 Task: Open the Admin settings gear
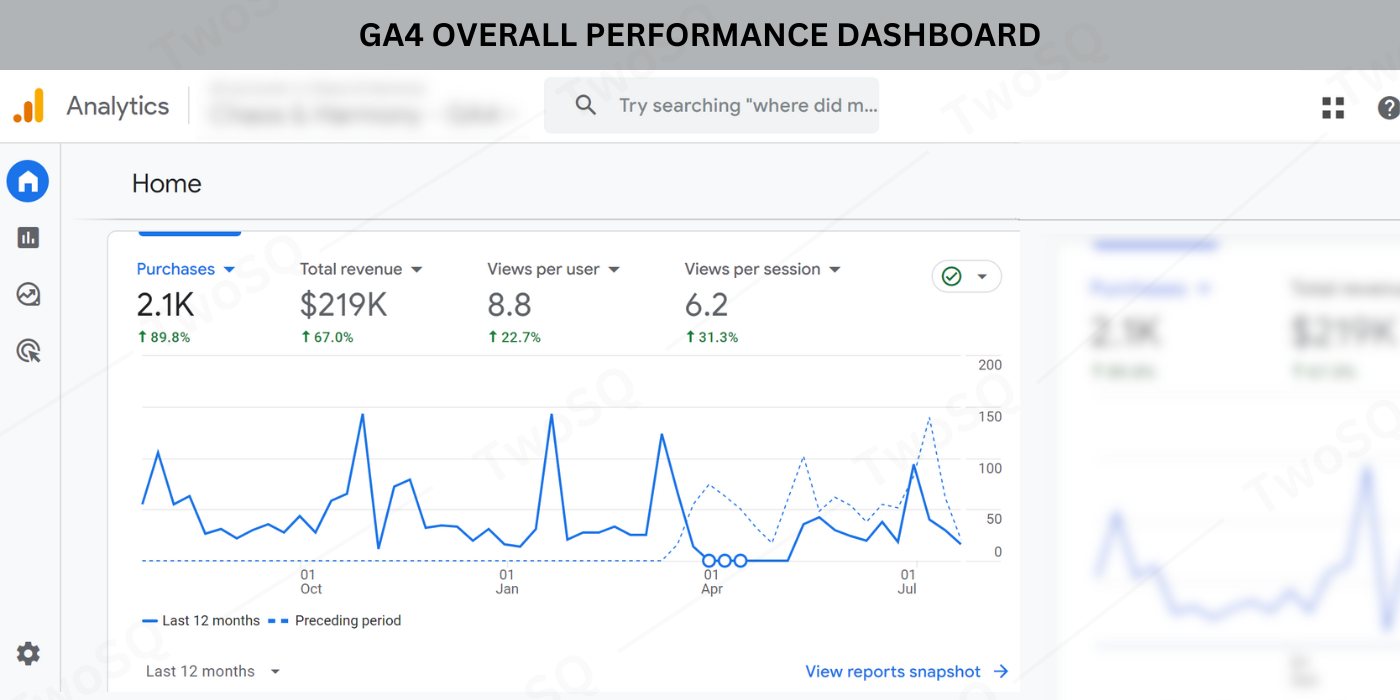click(x=28, y=654)
